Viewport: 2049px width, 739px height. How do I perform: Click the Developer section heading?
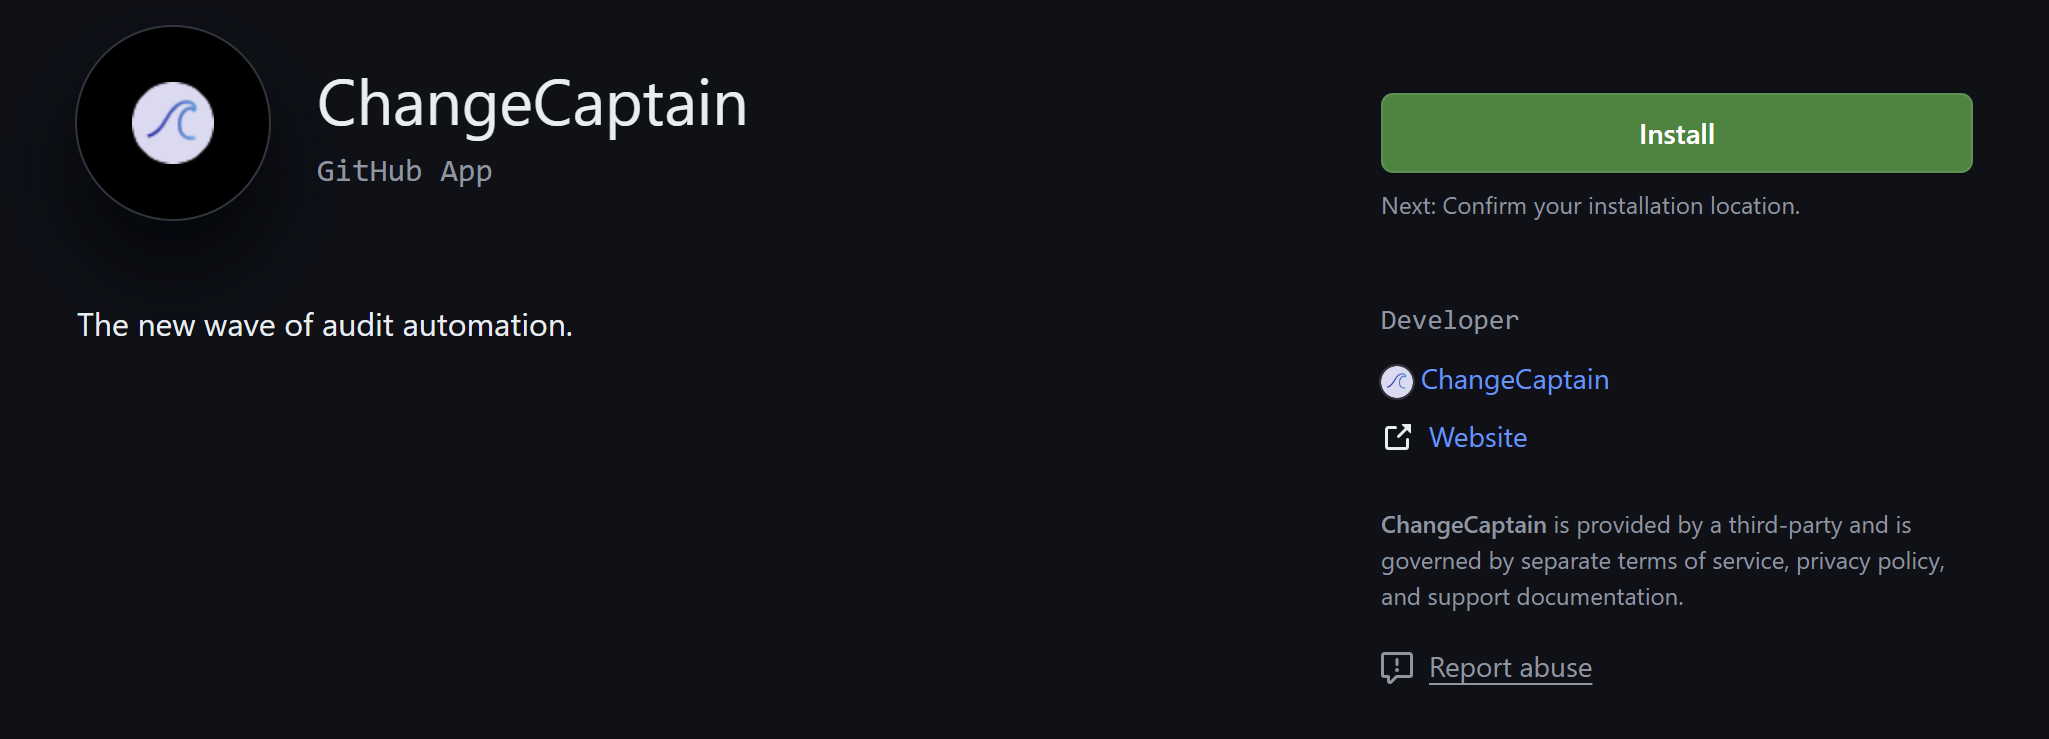(1449, 321)
